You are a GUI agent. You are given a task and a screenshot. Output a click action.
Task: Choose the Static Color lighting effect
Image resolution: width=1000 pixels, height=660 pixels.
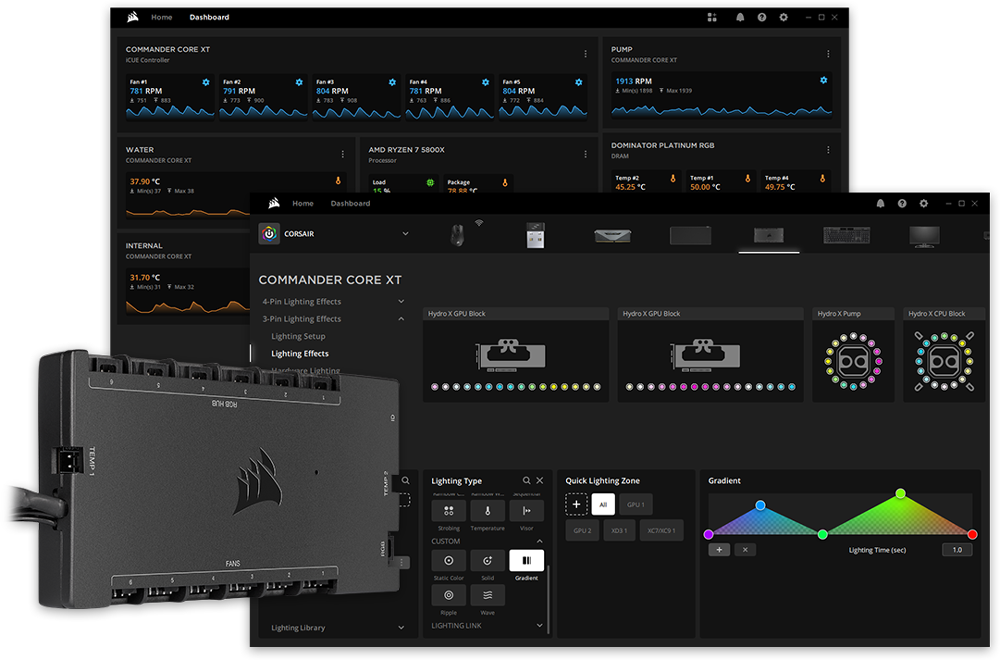pyautogui.click(x=449, y=561)
